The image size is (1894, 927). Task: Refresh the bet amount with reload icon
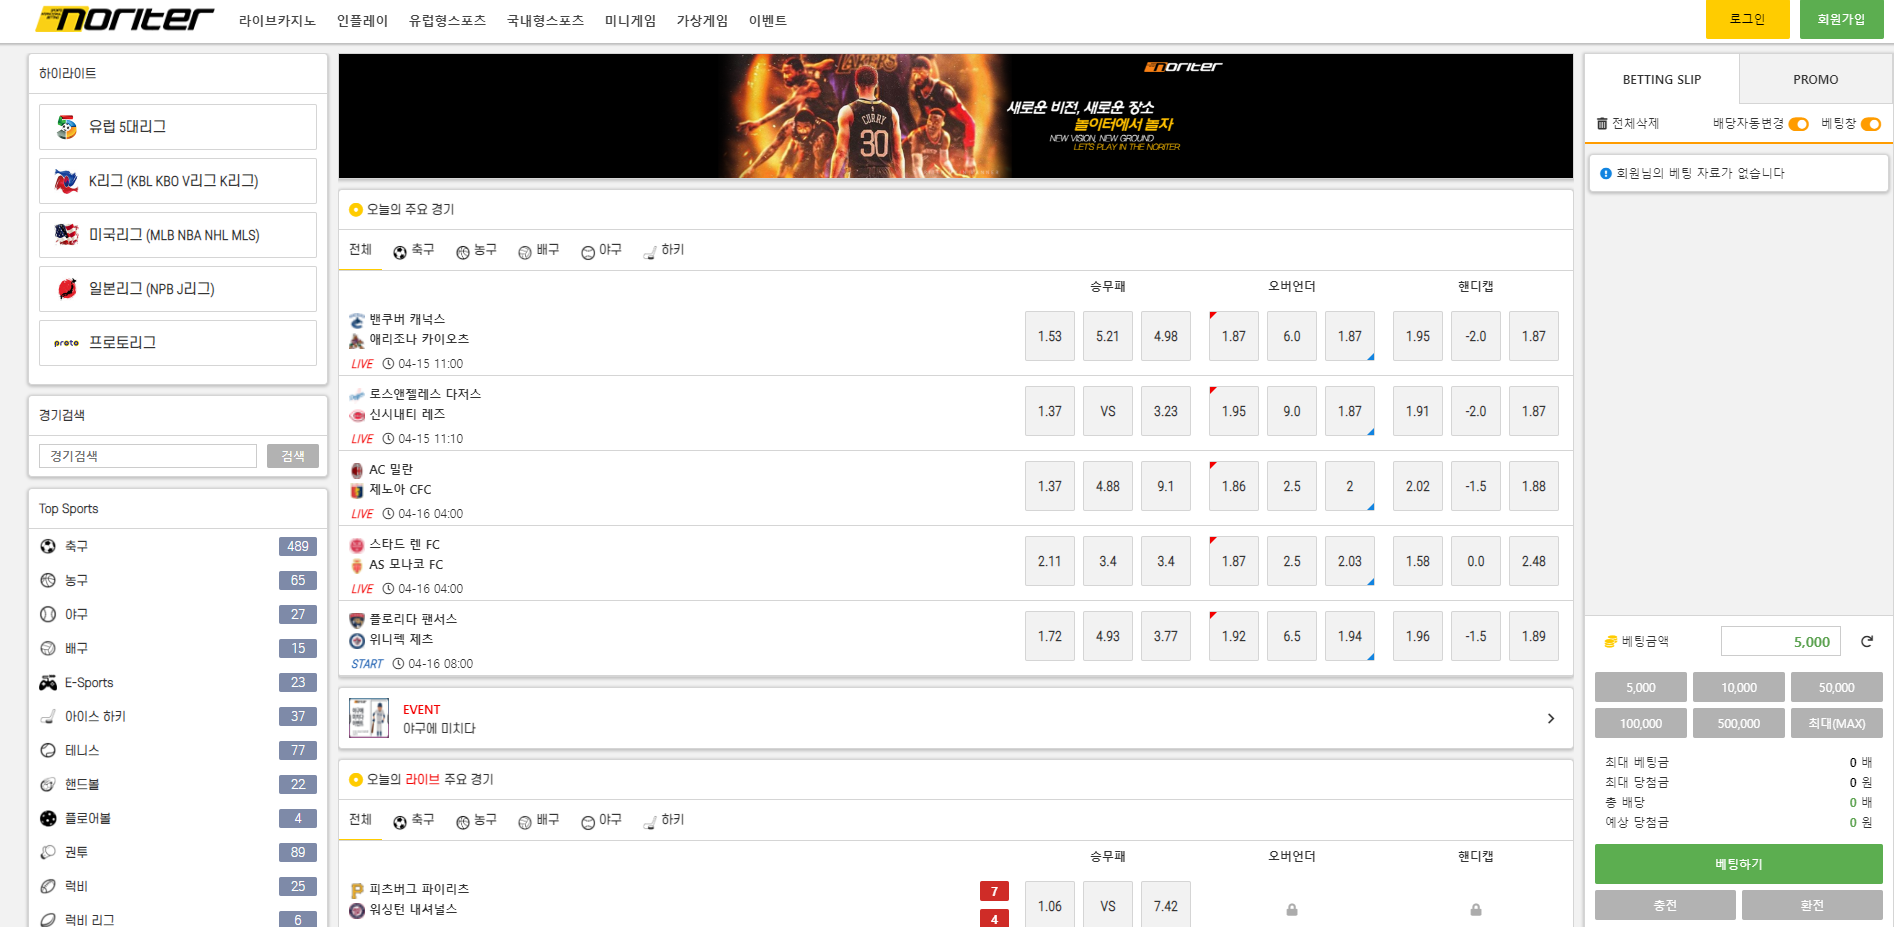point(1866,642)
